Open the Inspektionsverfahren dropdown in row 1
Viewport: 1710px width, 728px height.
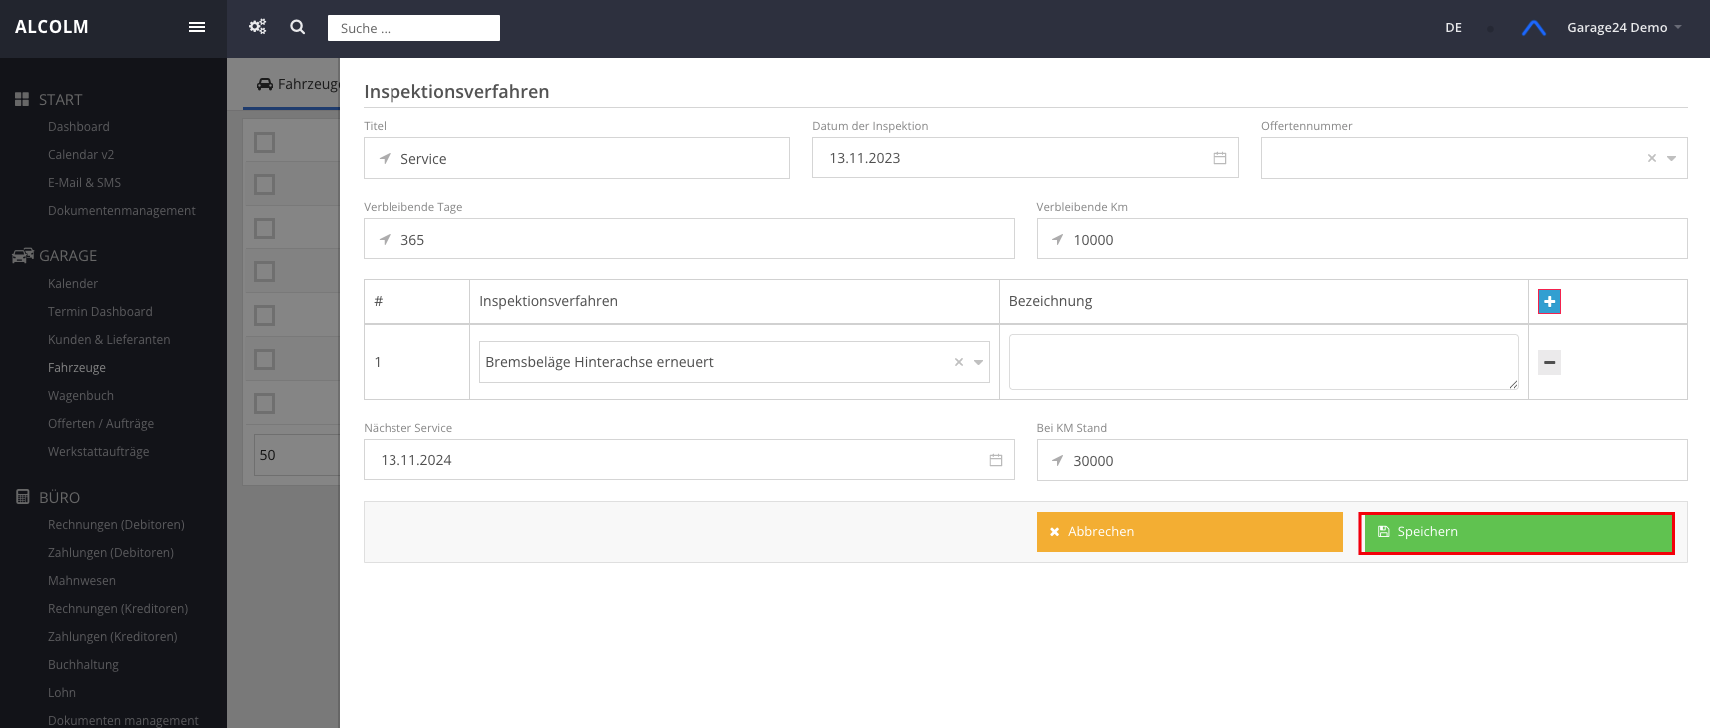978,362
